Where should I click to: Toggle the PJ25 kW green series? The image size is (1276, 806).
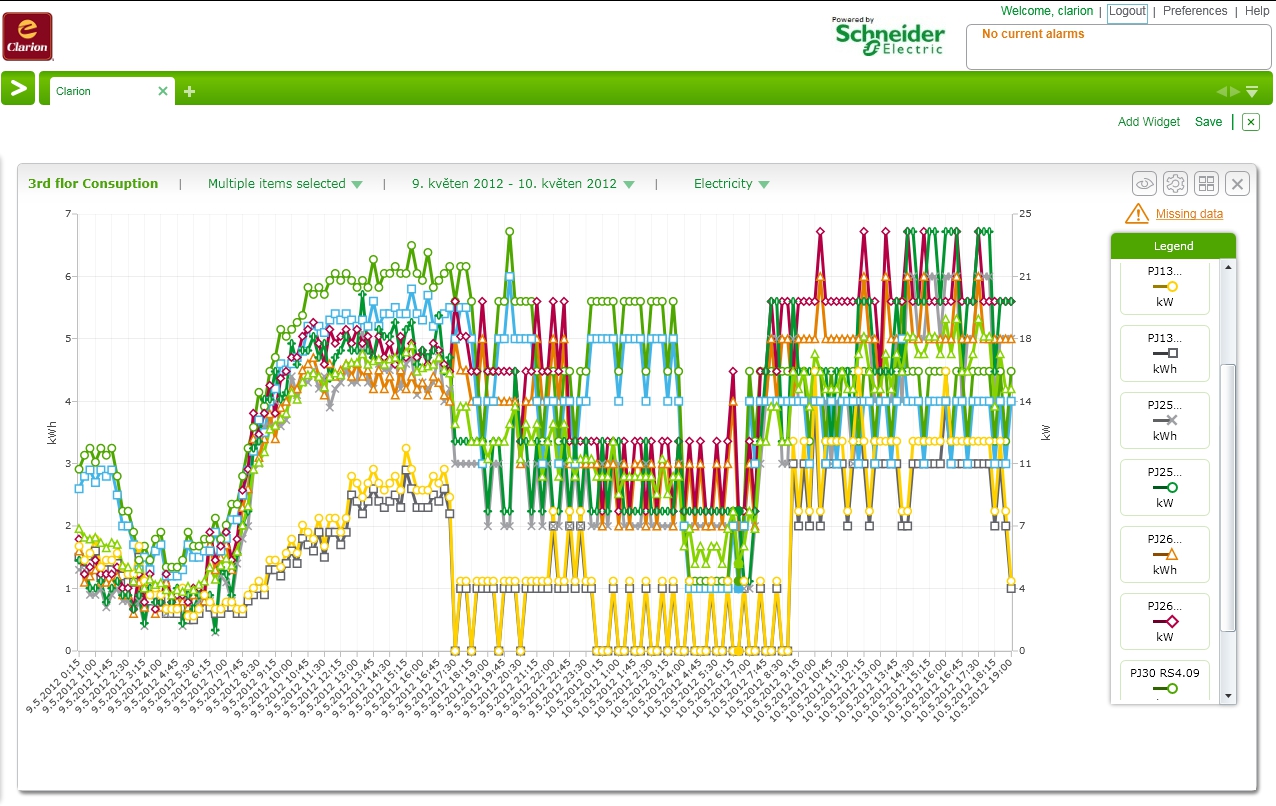tap(1165, 487)
